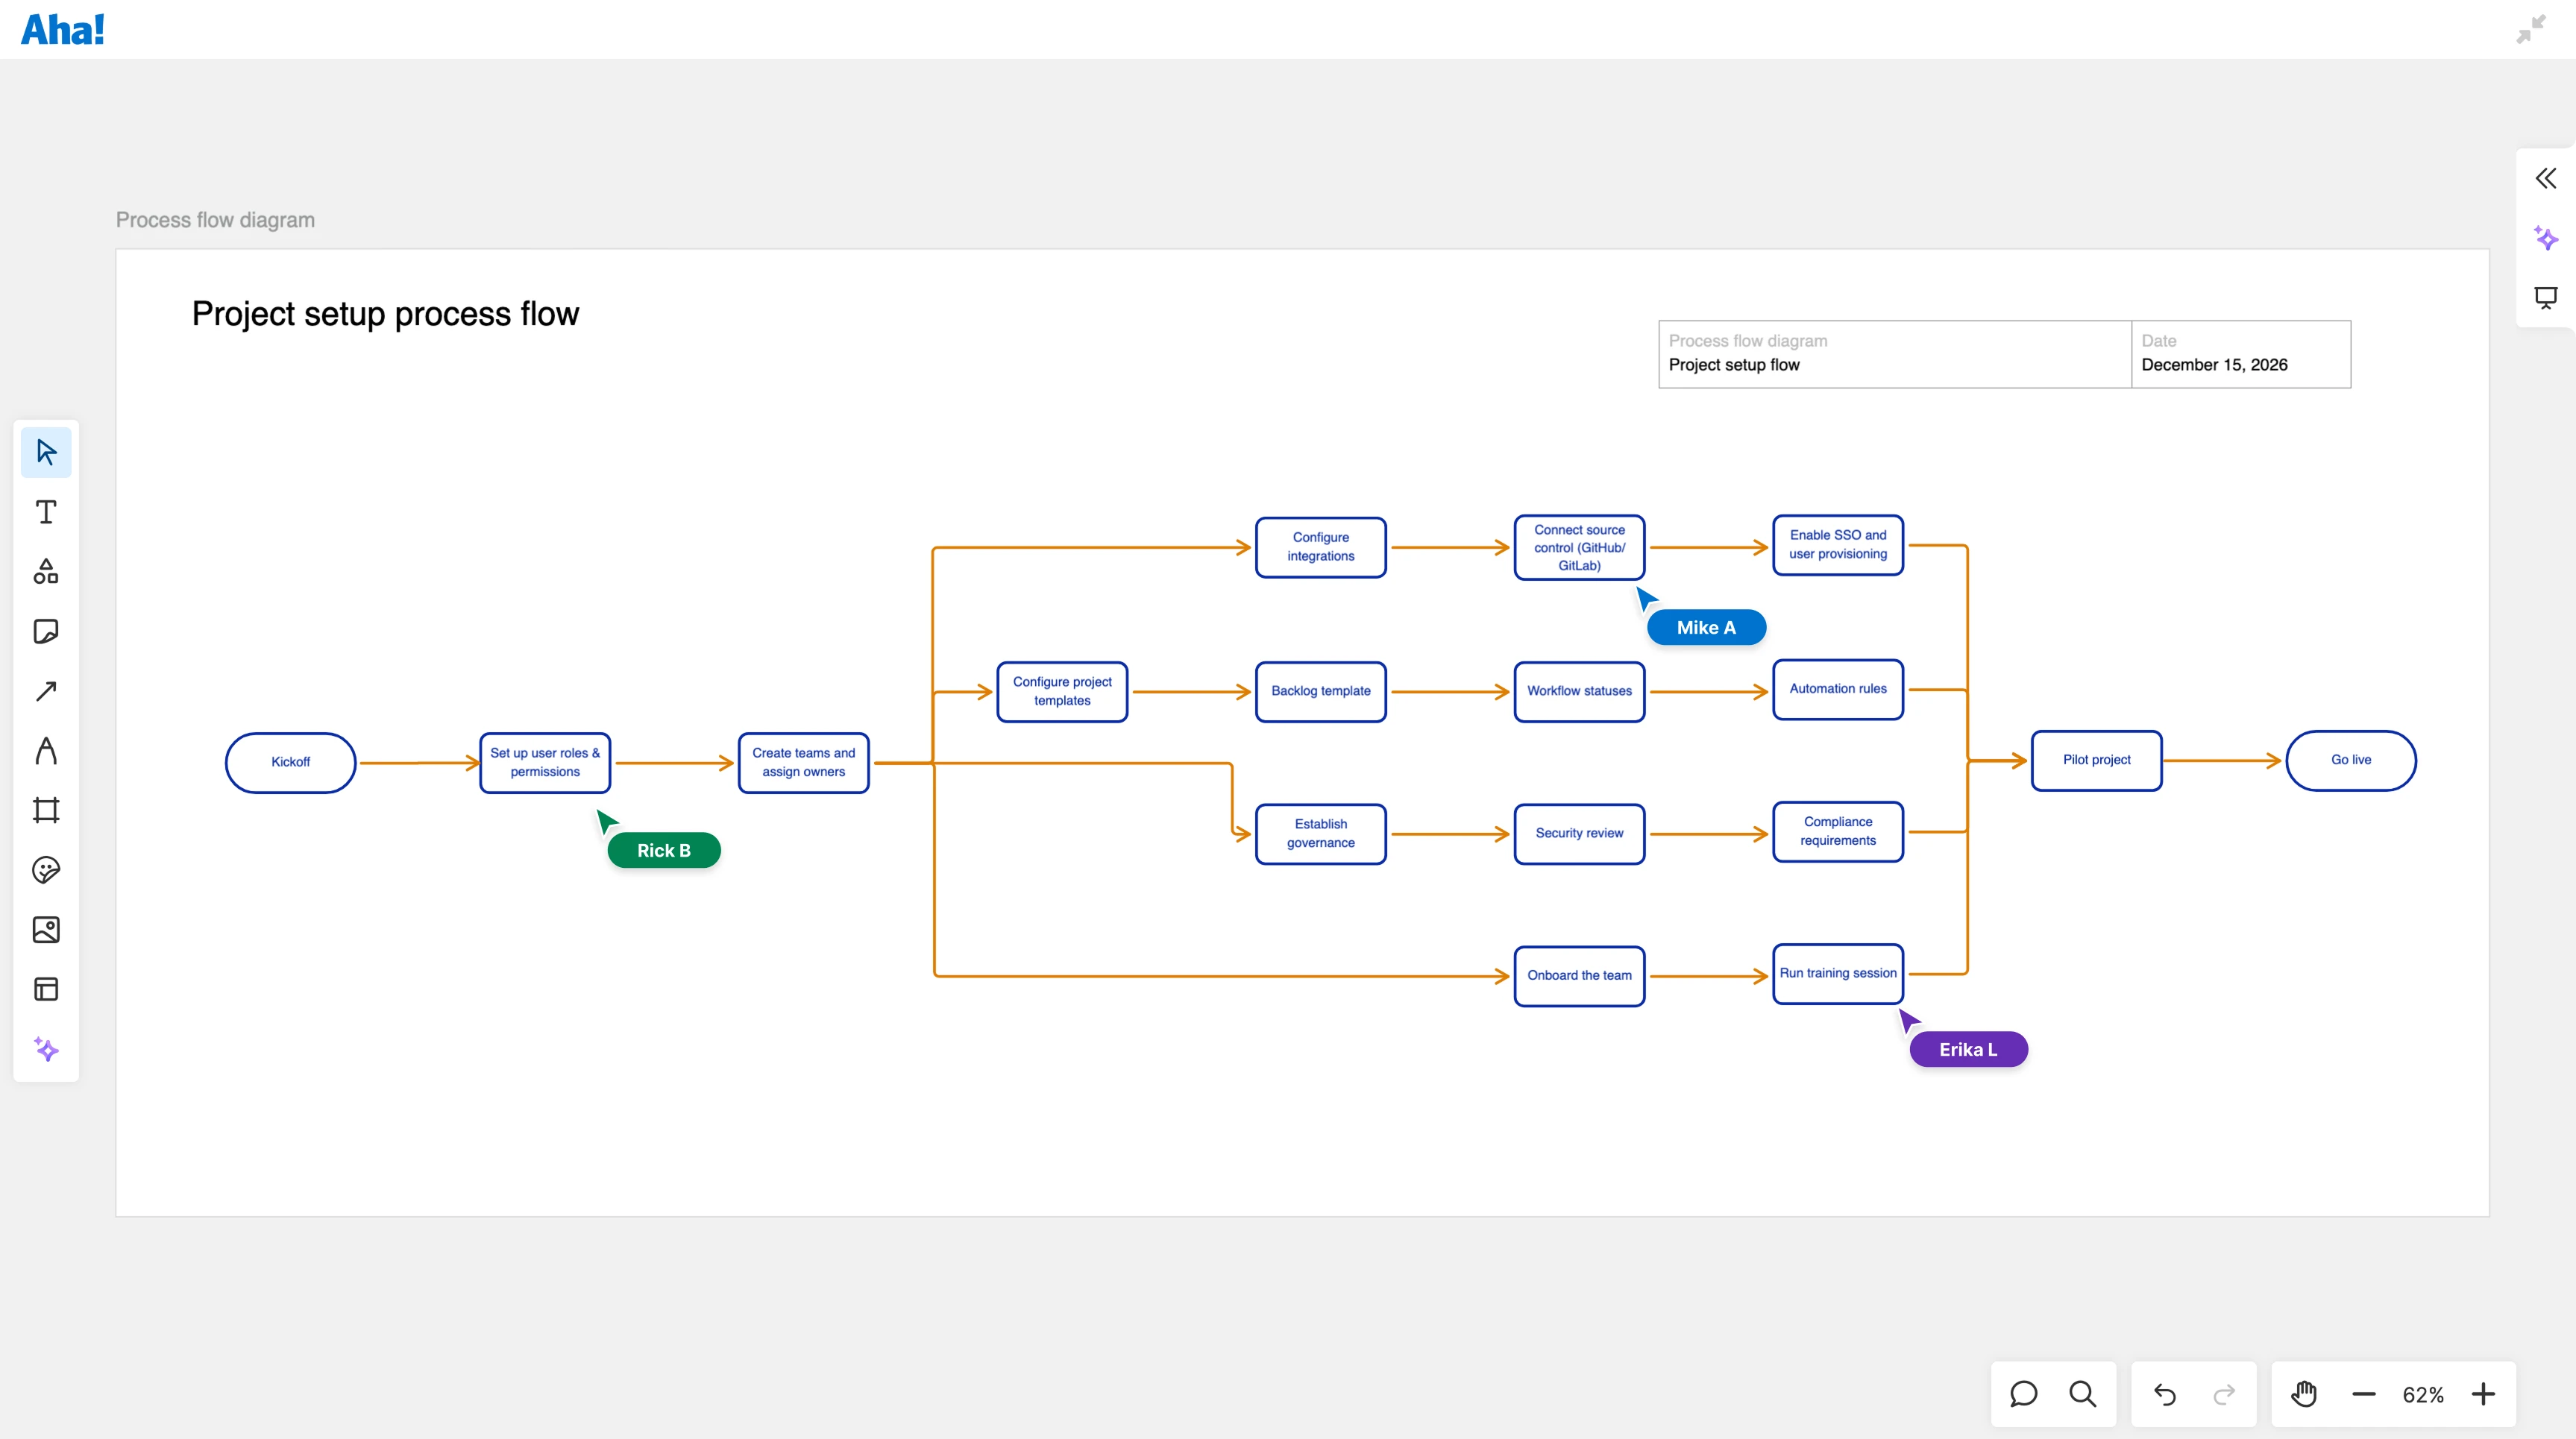Open the stickers and emoji tool
This screenshot has width=2576, height=1439.
(46, 870)
